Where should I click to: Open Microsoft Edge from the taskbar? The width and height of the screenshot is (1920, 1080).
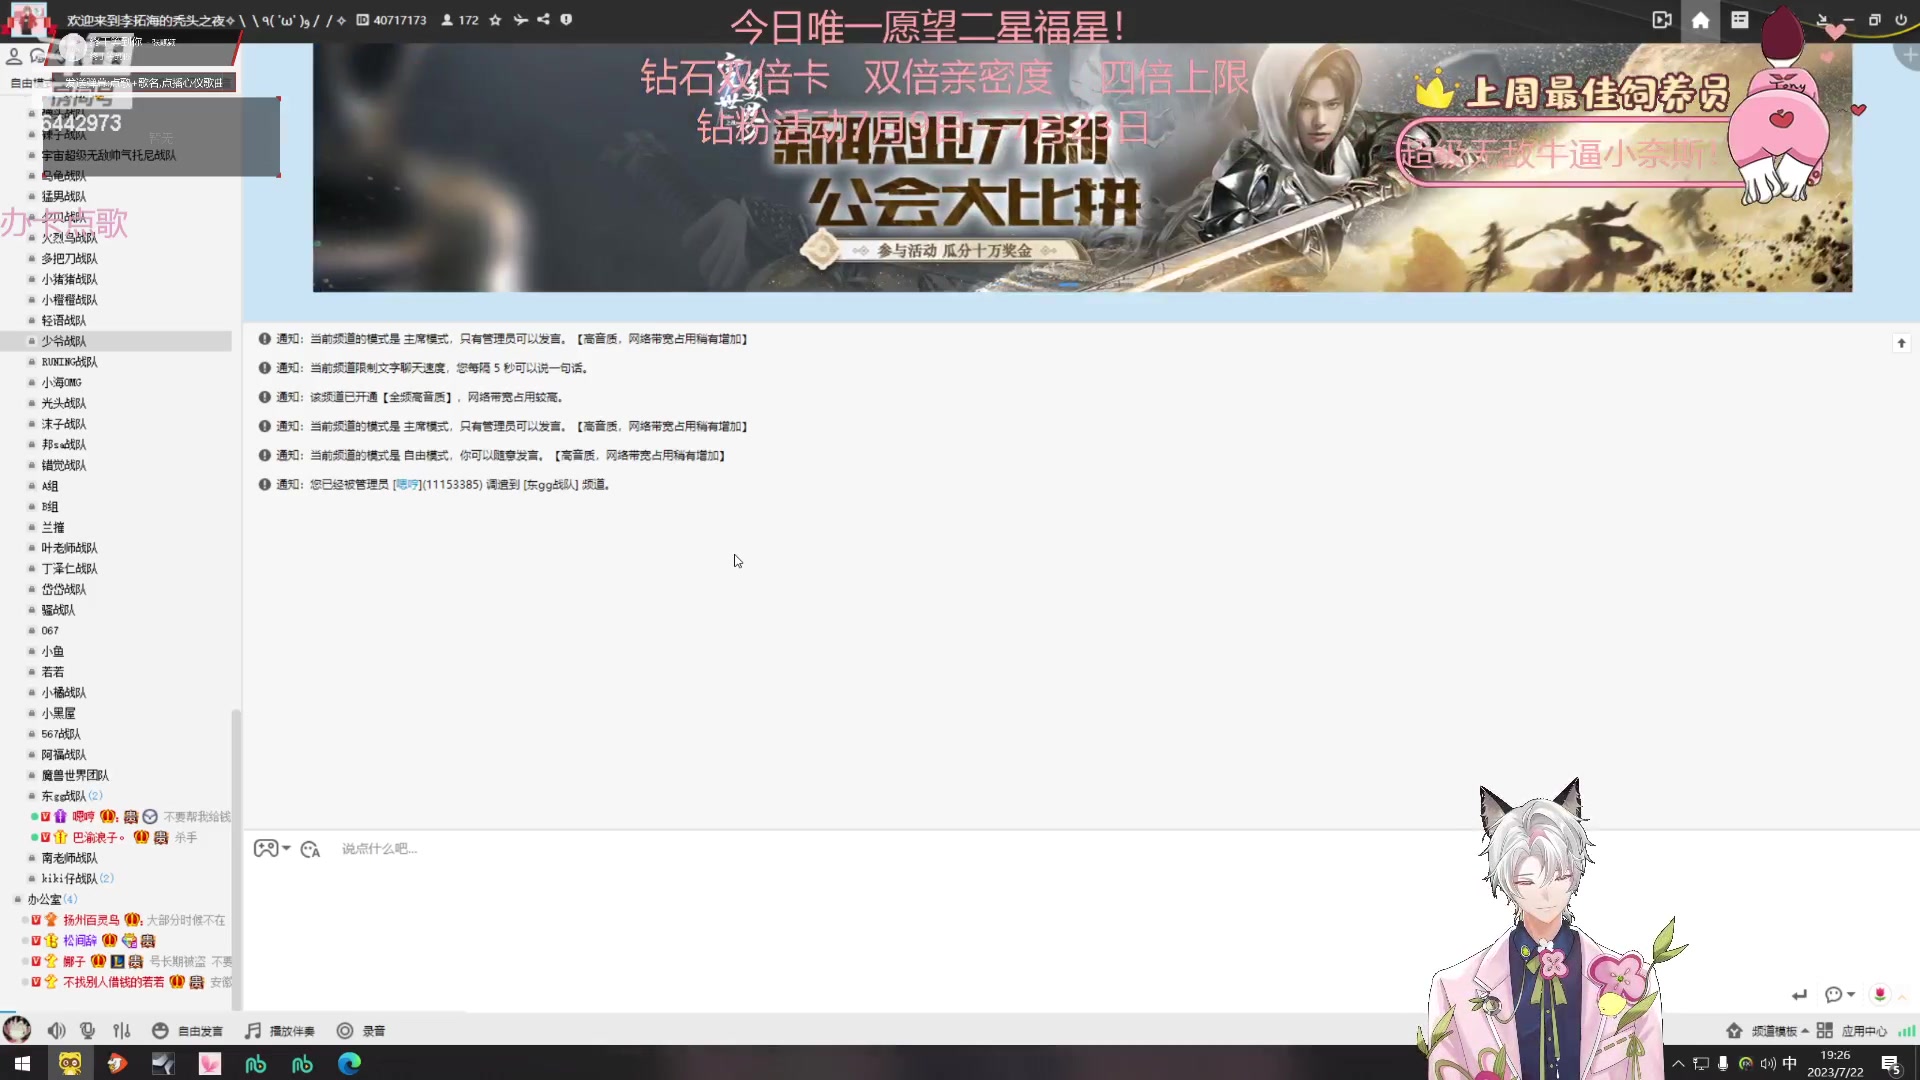click(349, 1063)
